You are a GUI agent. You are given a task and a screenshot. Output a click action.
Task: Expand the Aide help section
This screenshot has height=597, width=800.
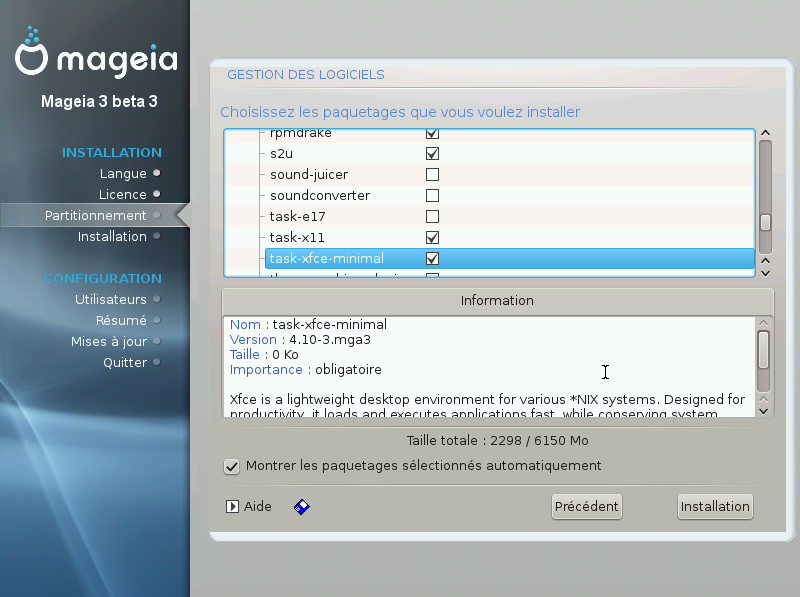tap(232, 507)
